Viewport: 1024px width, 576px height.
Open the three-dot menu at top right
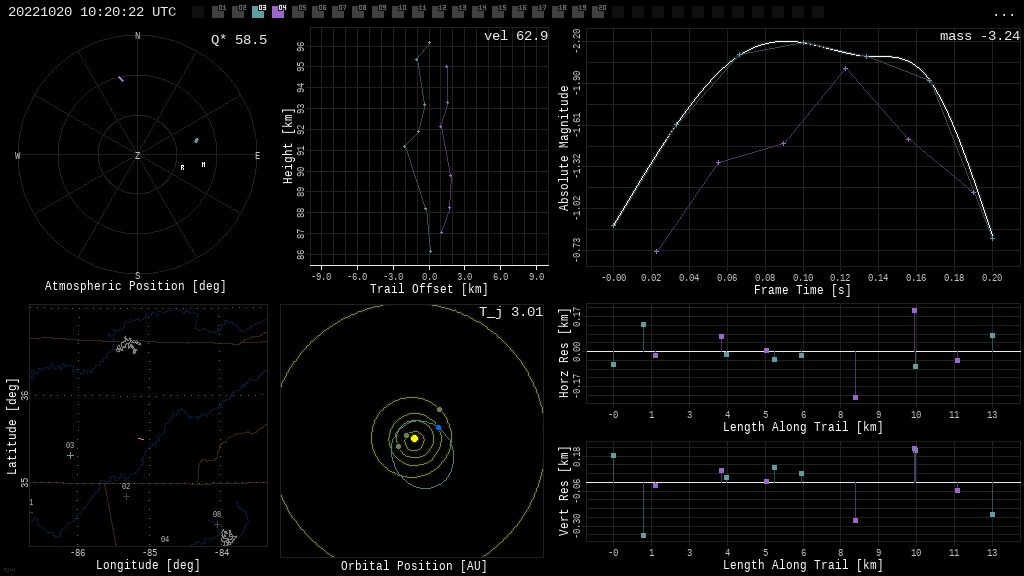1003,13
